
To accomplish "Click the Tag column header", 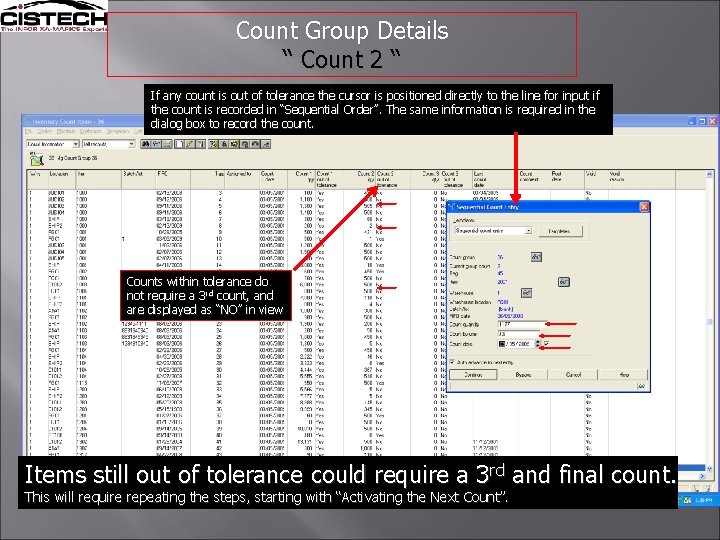I will [207, 179].
